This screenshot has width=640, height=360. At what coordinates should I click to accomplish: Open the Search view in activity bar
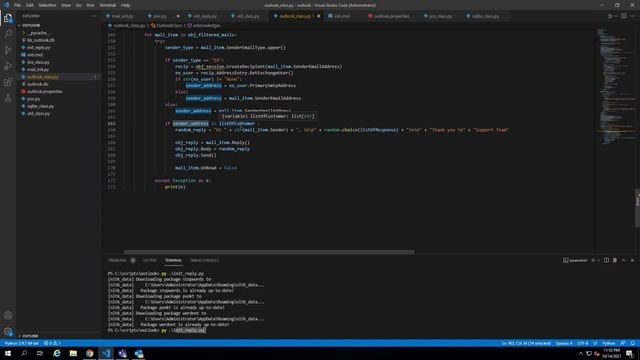8,34
